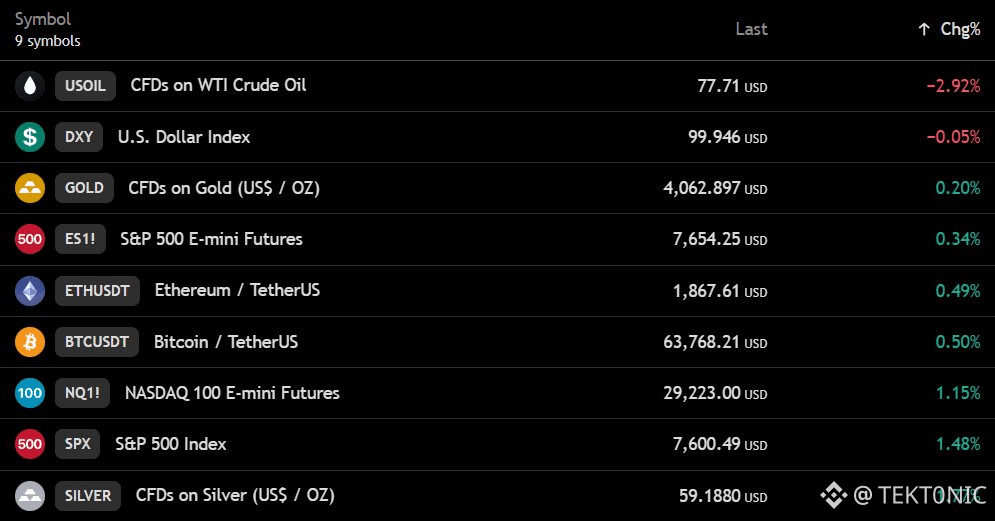Click the Symbol column header

pyautogui.click(x=43, y=19)
